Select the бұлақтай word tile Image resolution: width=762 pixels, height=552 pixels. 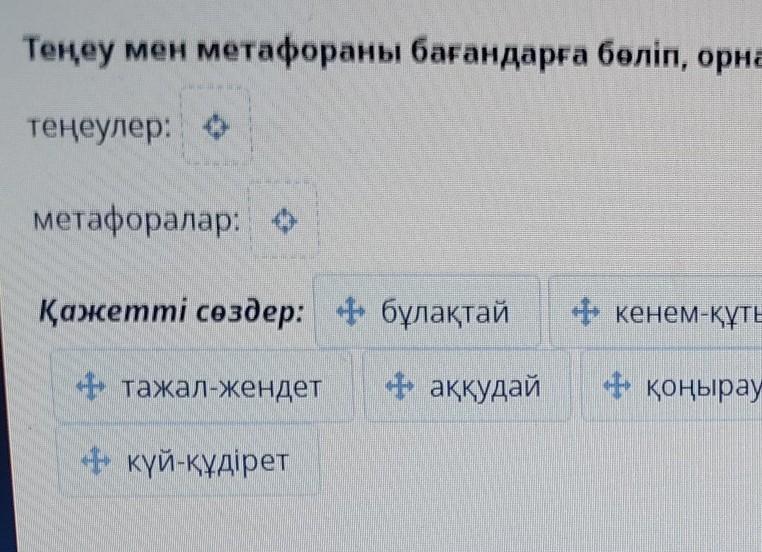click(428, 313)
